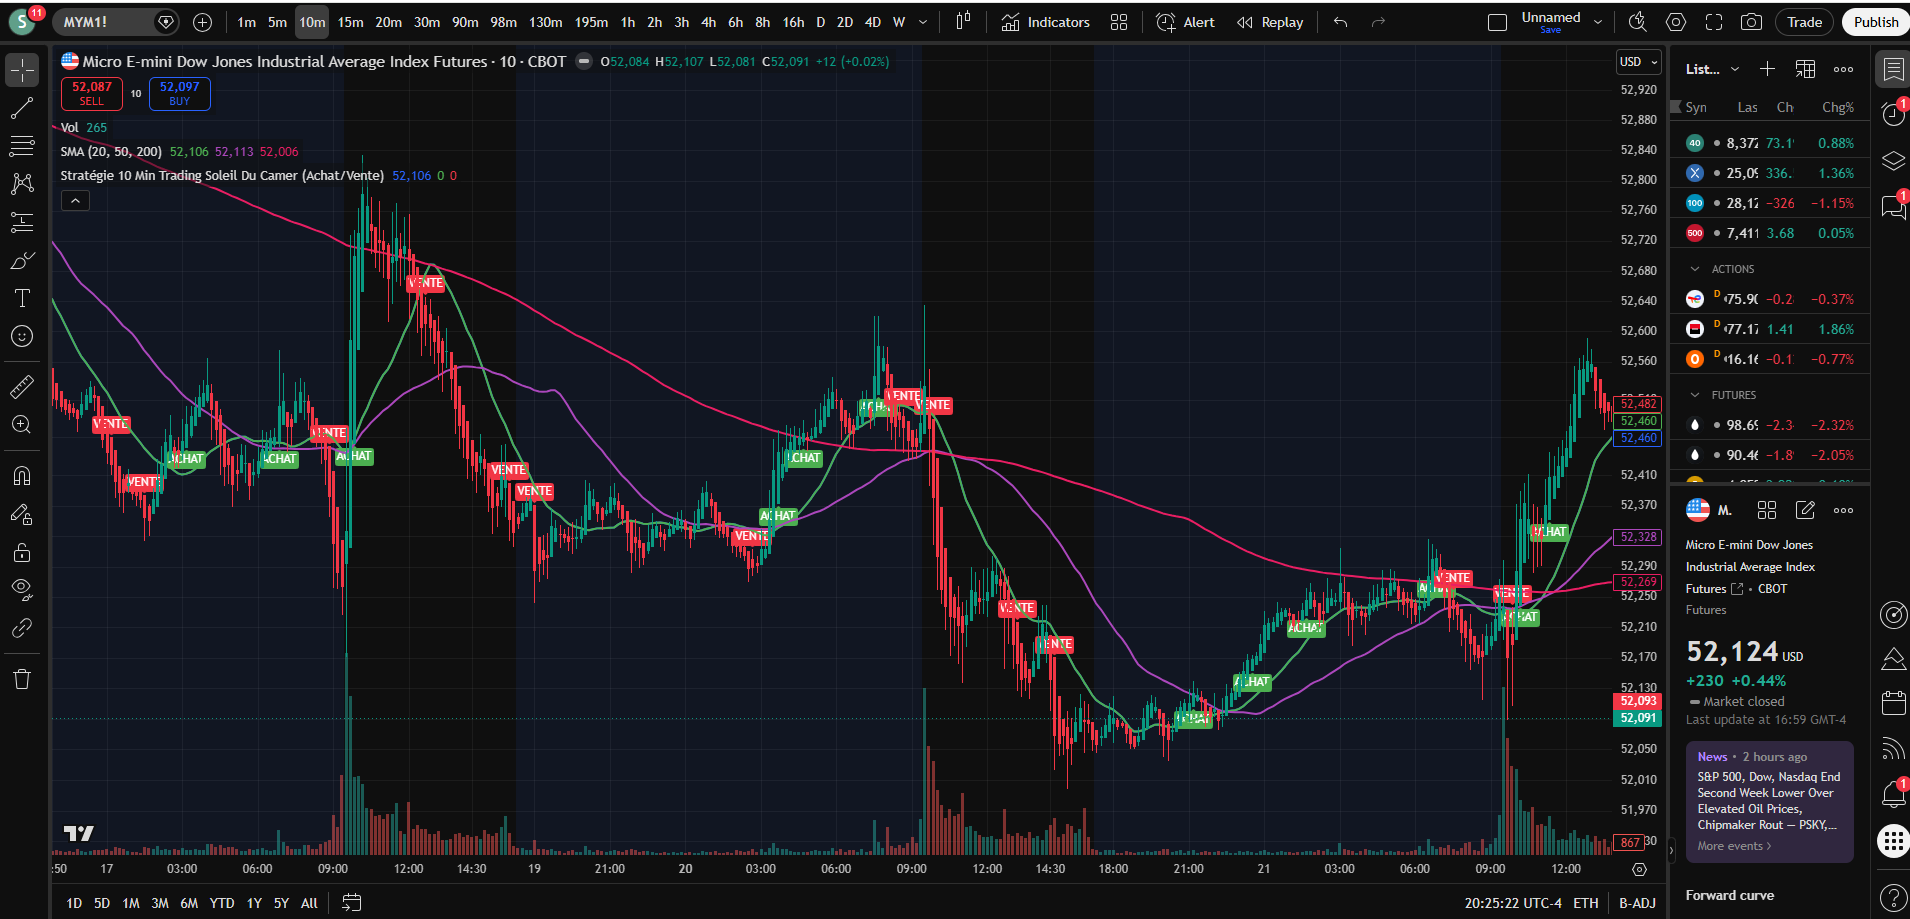Open the emoji and stickers tool

22,336
